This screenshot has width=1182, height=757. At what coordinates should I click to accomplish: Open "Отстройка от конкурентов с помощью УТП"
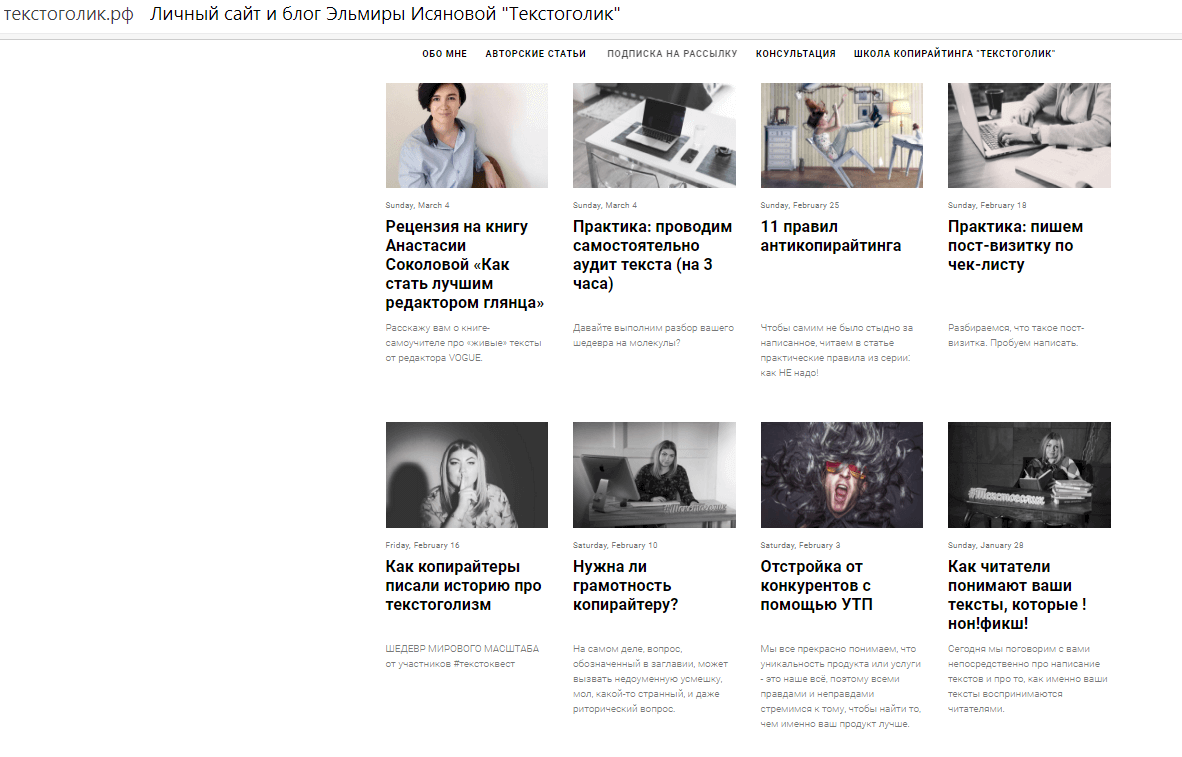(x=816, y=586)
